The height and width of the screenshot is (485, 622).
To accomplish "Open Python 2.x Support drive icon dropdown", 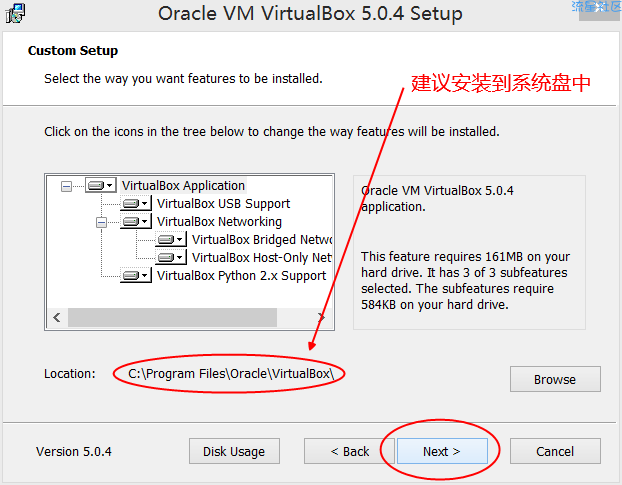I will coord(136,275).
